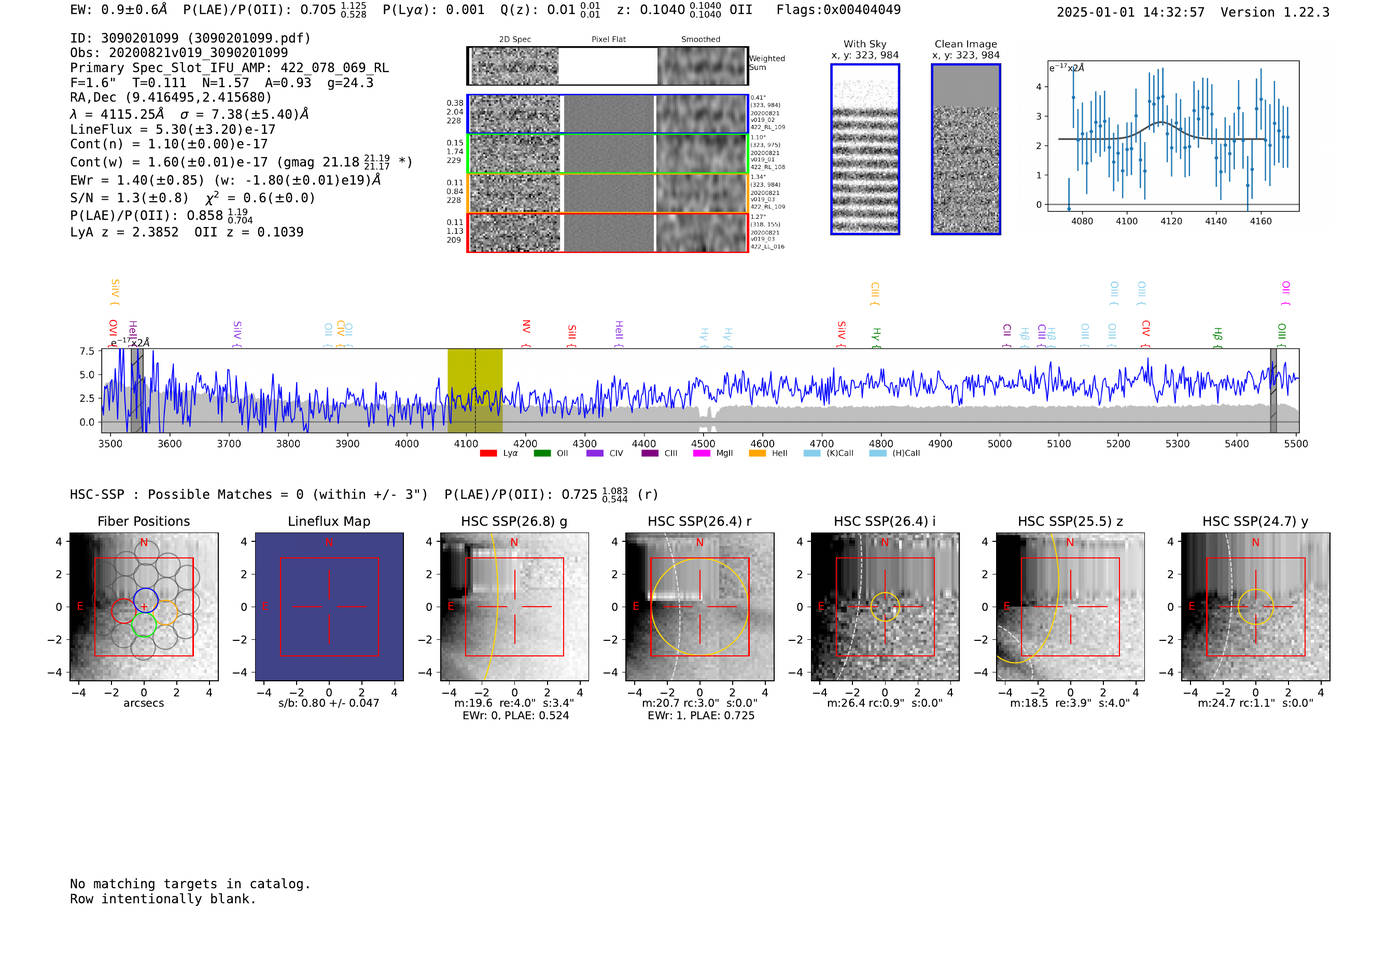Click the Obs: 20200821v019_3090201099 line
Viewport: 1400px width, 953px height.
[179, 52]
